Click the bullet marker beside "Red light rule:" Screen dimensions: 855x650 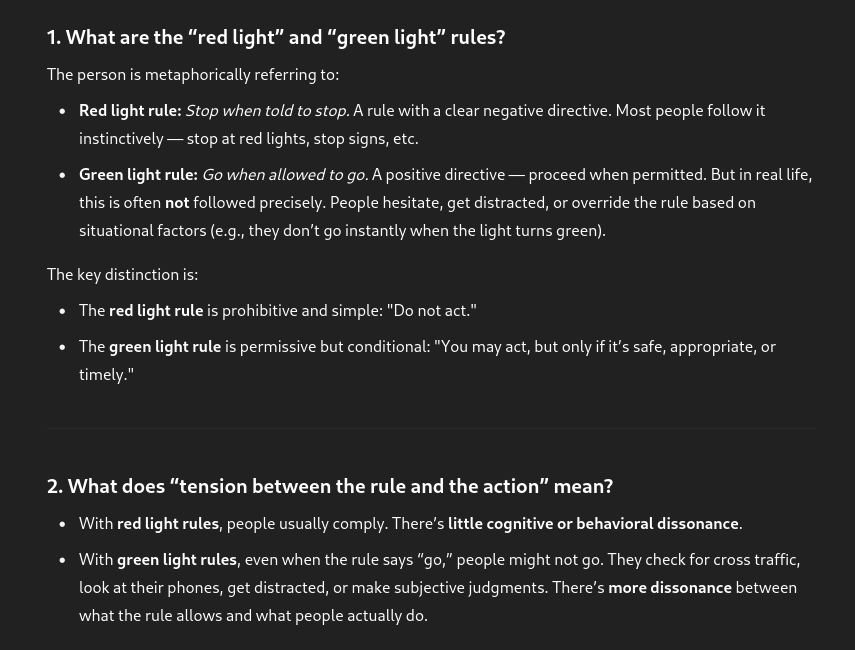click(63, 112)
